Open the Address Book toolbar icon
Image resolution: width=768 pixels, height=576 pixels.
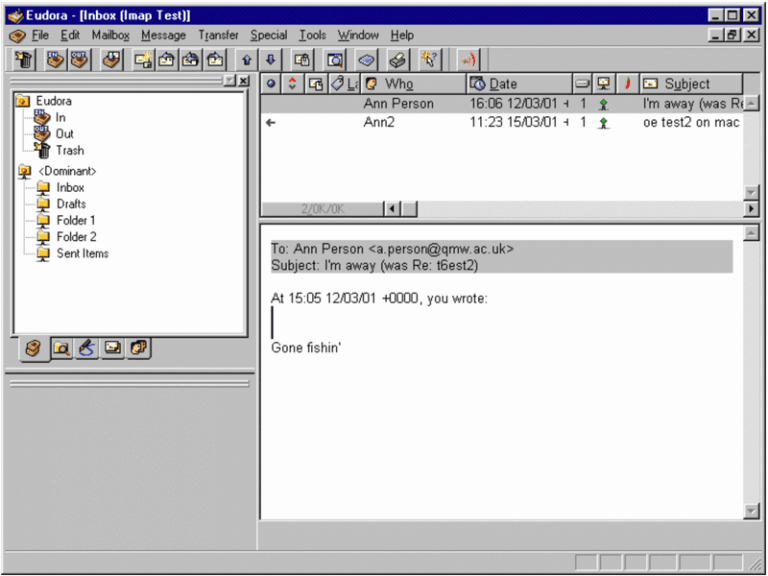pyautogui.click(x=366, y=60)
